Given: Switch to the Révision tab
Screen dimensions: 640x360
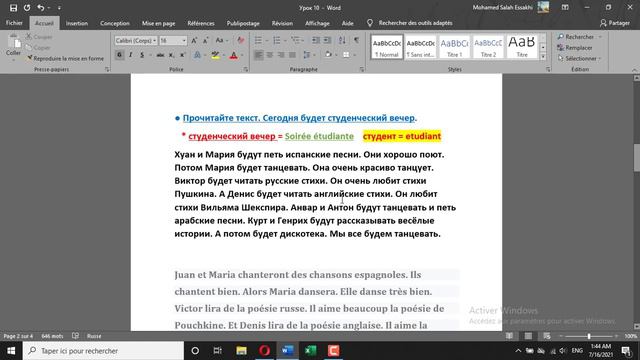Looking at the screenshot, I should point(282,23).
